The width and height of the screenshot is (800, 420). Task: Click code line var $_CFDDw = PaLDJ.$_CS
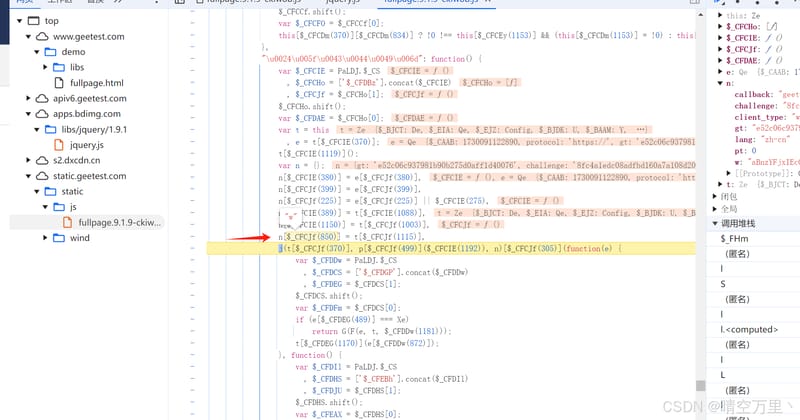(x=346, y=260)
